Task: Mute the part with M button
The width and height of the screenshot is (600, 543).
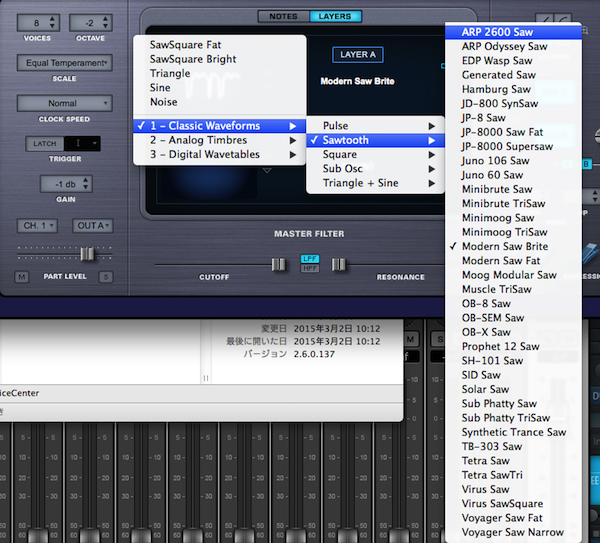Action: [x=22, y=277]
